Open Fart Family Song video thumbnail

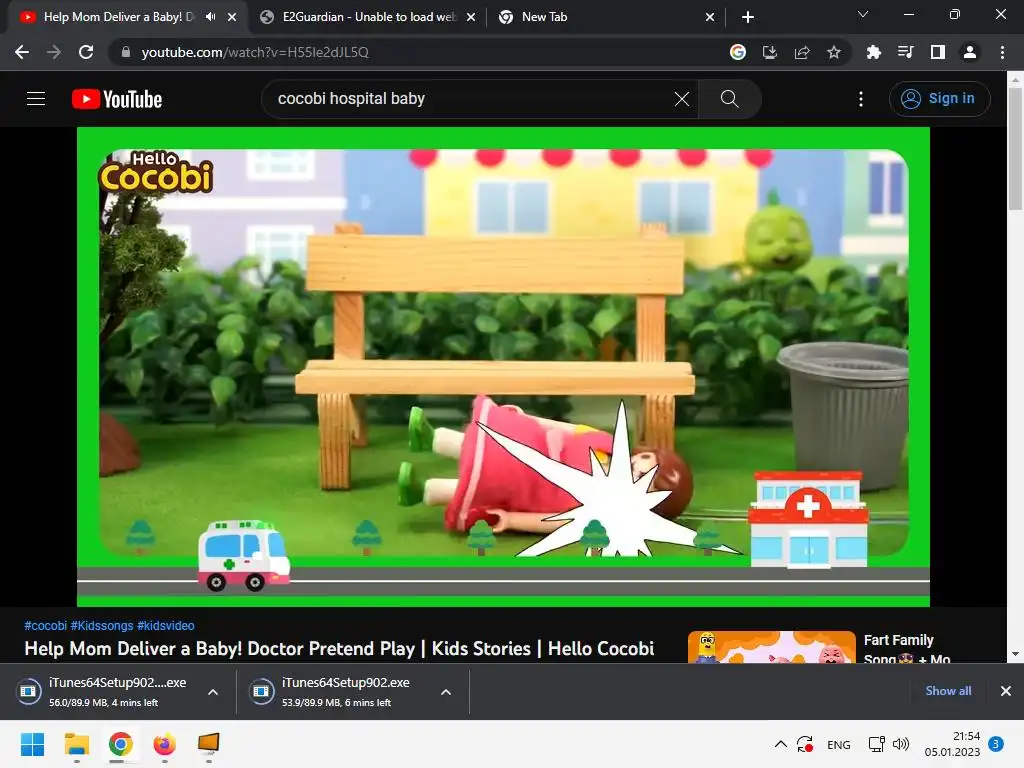(x=771, y=647)
